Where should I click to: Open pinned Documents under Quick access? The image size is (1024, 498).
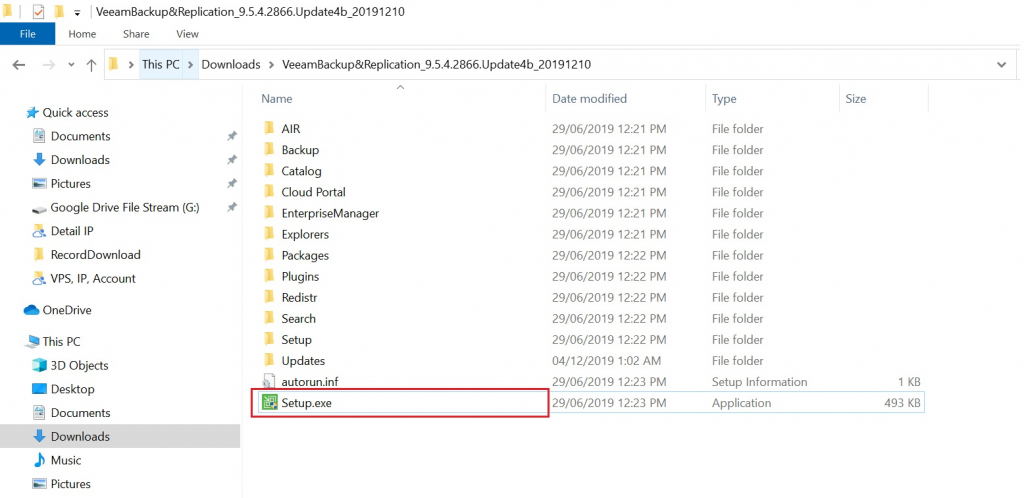pos(80,136)
